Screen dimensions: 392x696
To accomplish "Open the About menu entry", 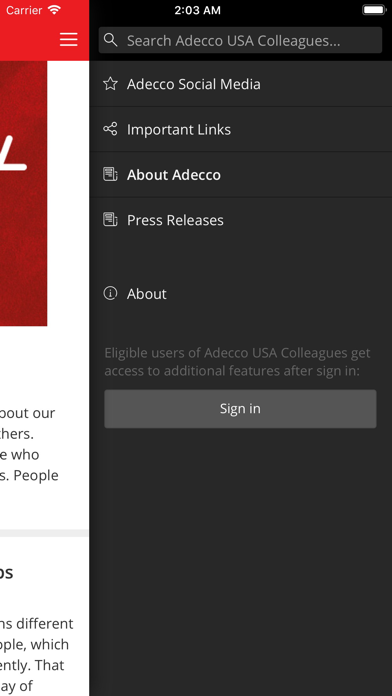I will tap(241, 293).
